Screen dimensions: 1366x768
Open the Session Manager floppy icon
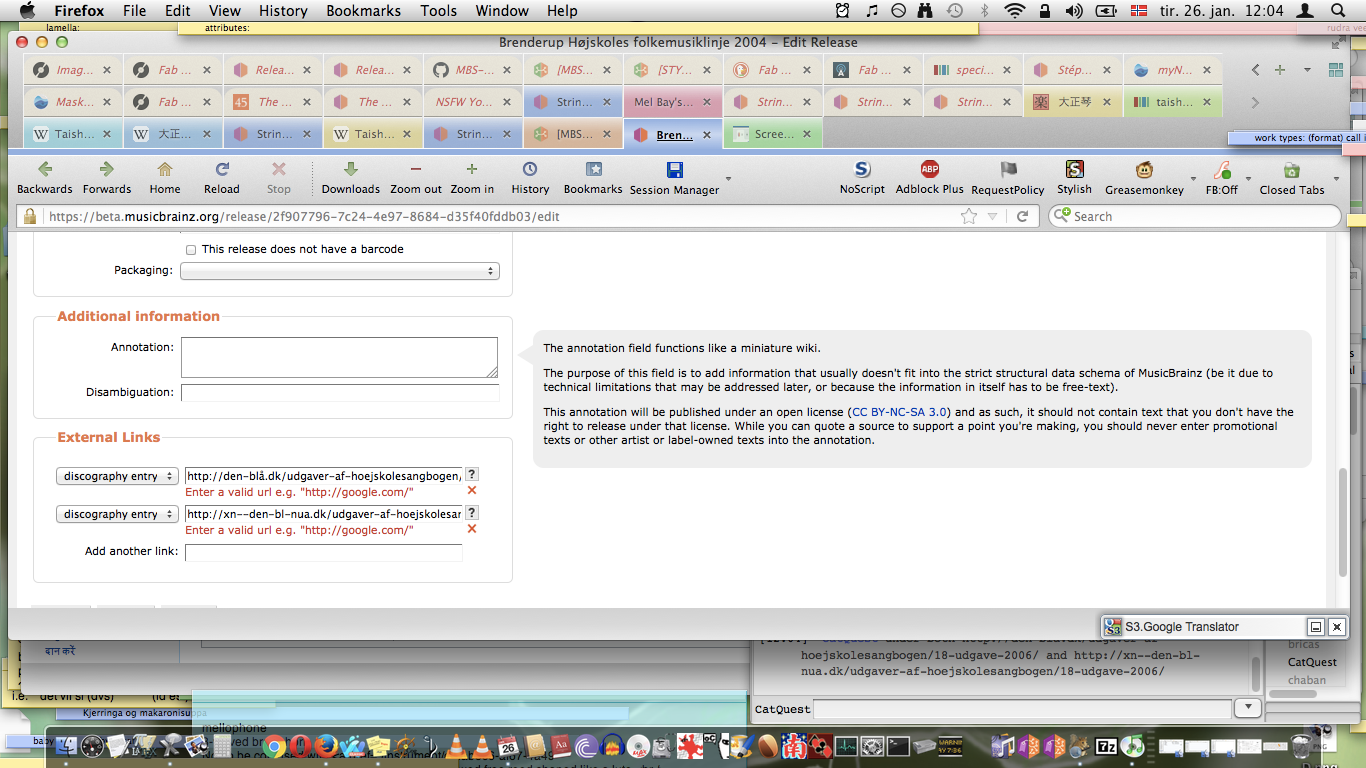674,170
